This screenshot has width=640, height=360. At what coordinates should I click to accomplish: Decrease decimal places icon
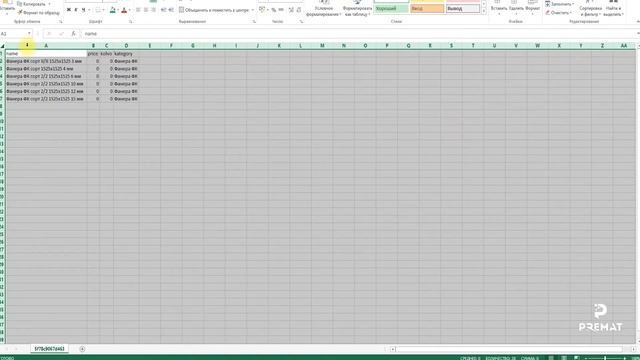coord(299,10)
